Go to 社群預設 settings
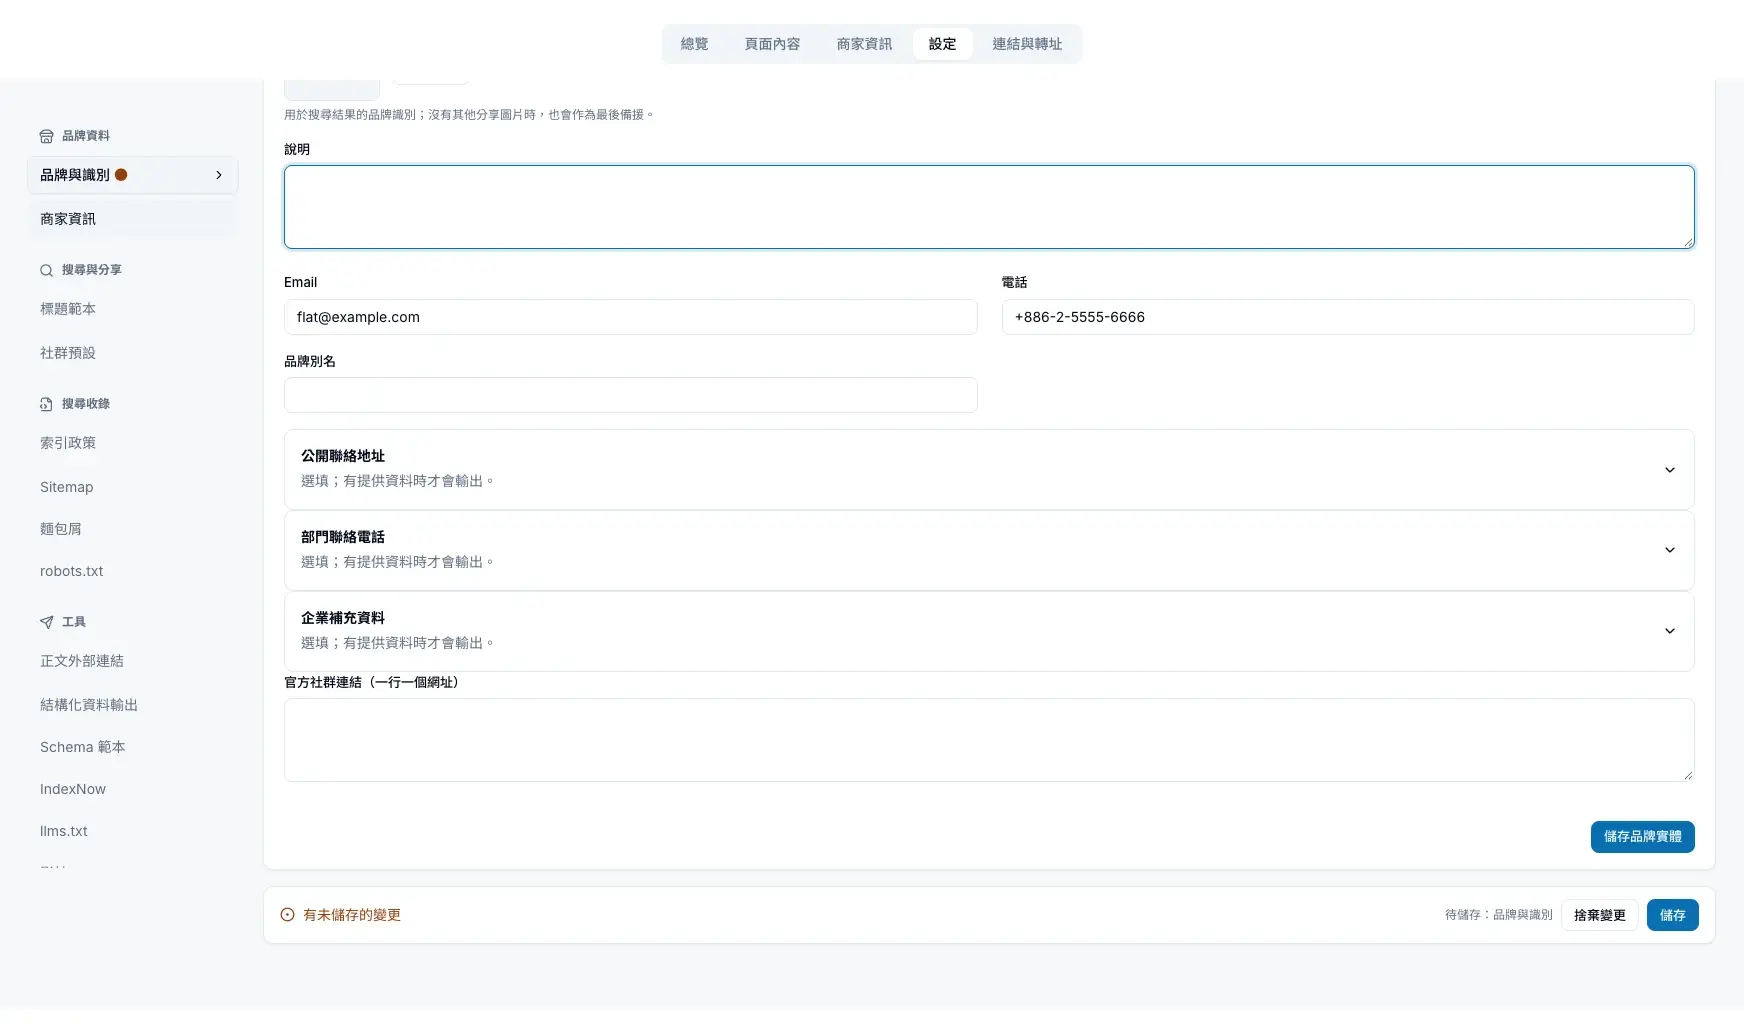Image resolution: width=1744 pixels, height=1024 pixels. tap(132, 353)
